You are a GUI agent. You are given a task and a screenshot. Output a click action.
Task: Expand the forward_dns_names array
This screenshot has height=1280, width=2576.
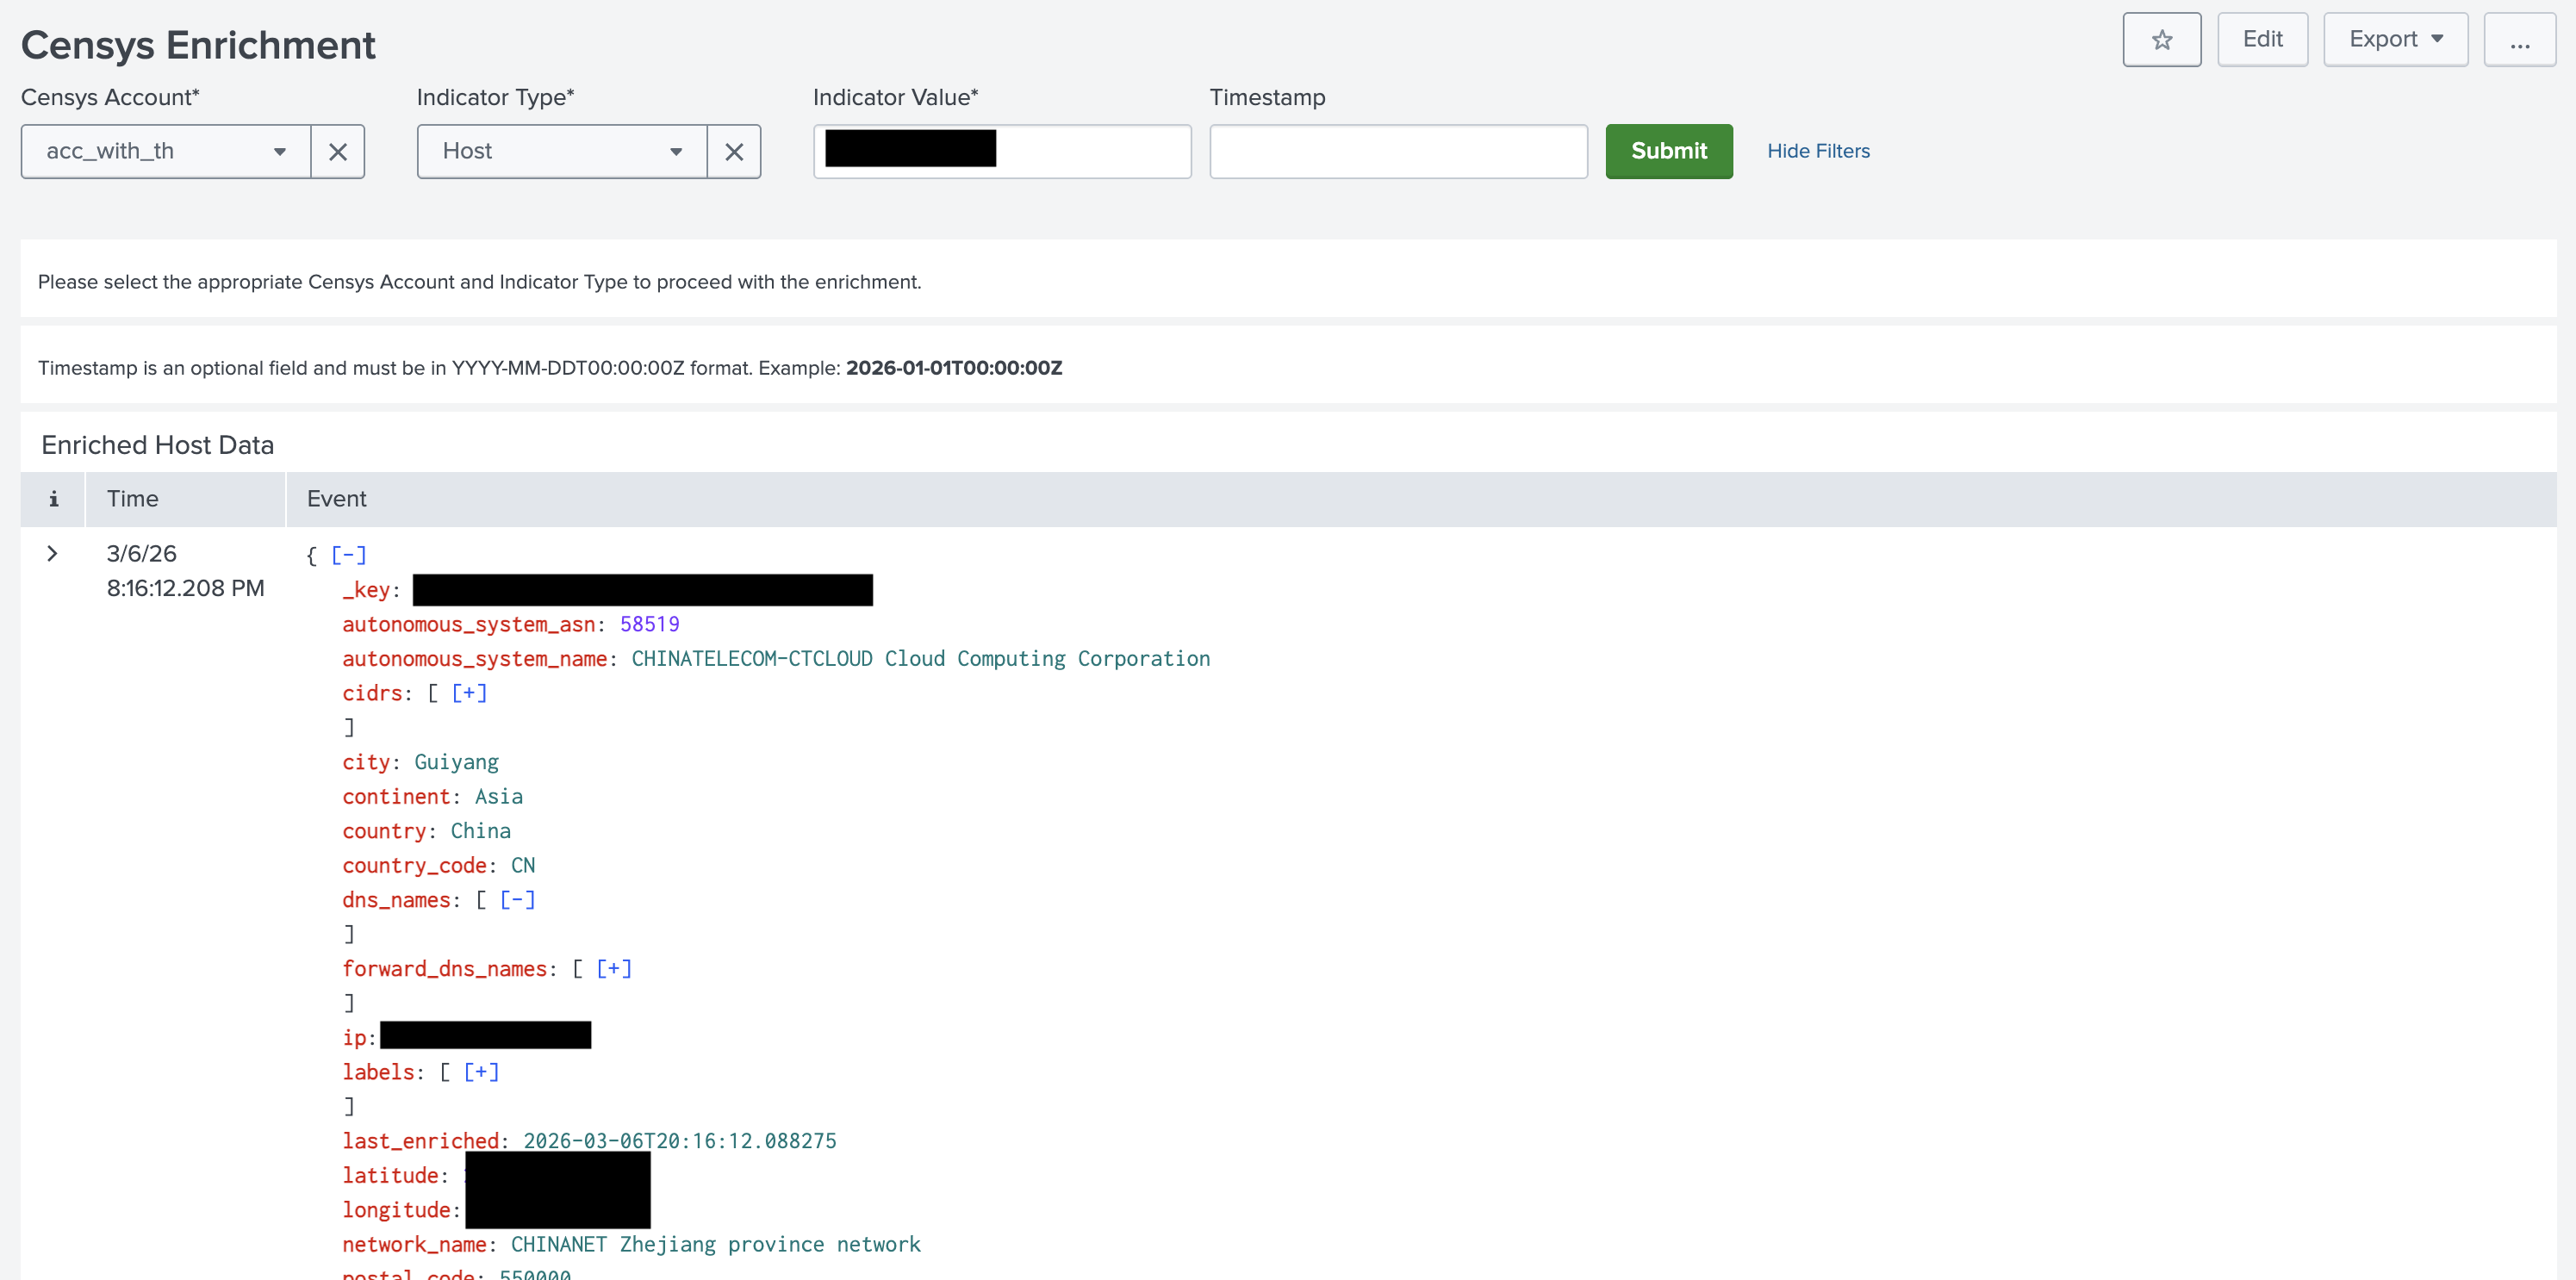point(614,969)
